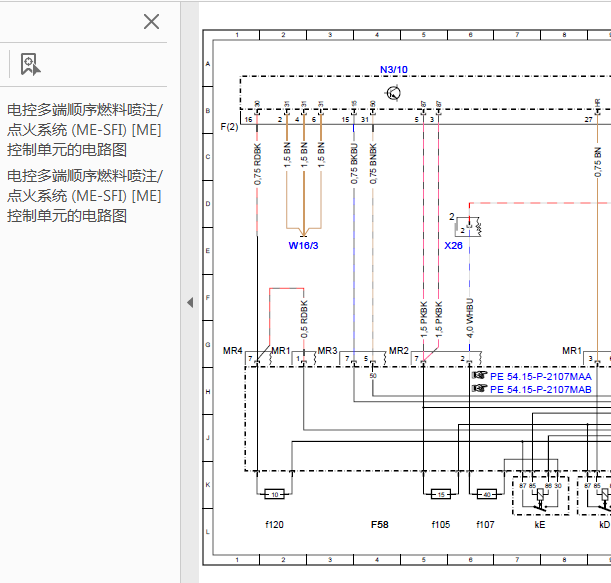Click the find current bookmark icon
Viewport: 611px width, 583px height.
pos(30,64)
